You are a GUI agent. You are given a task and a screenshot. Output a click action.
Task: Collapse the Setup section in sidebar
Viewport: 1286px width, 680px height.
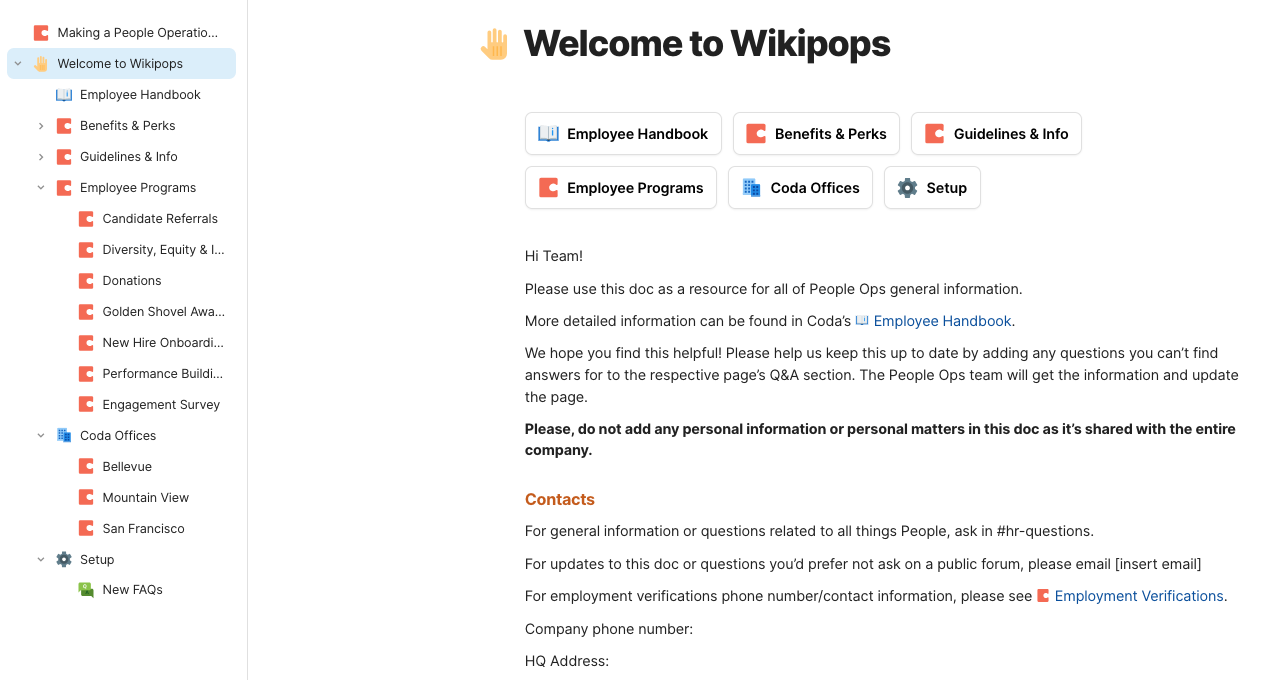(x=41, y=560)
